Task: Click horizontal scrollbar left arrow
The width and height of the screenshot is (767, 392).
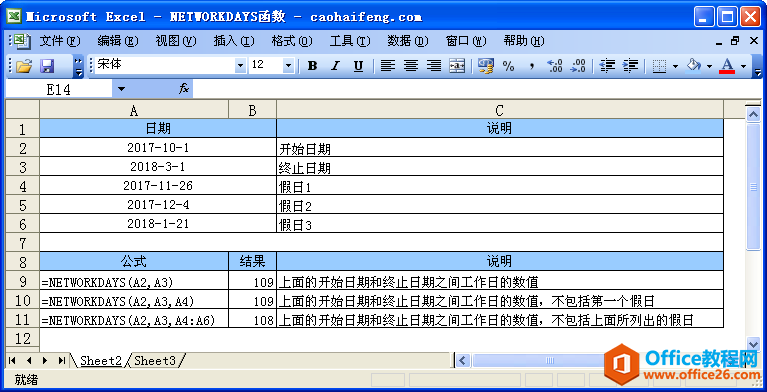Action: pyautogui.click(x=463, y=361)
